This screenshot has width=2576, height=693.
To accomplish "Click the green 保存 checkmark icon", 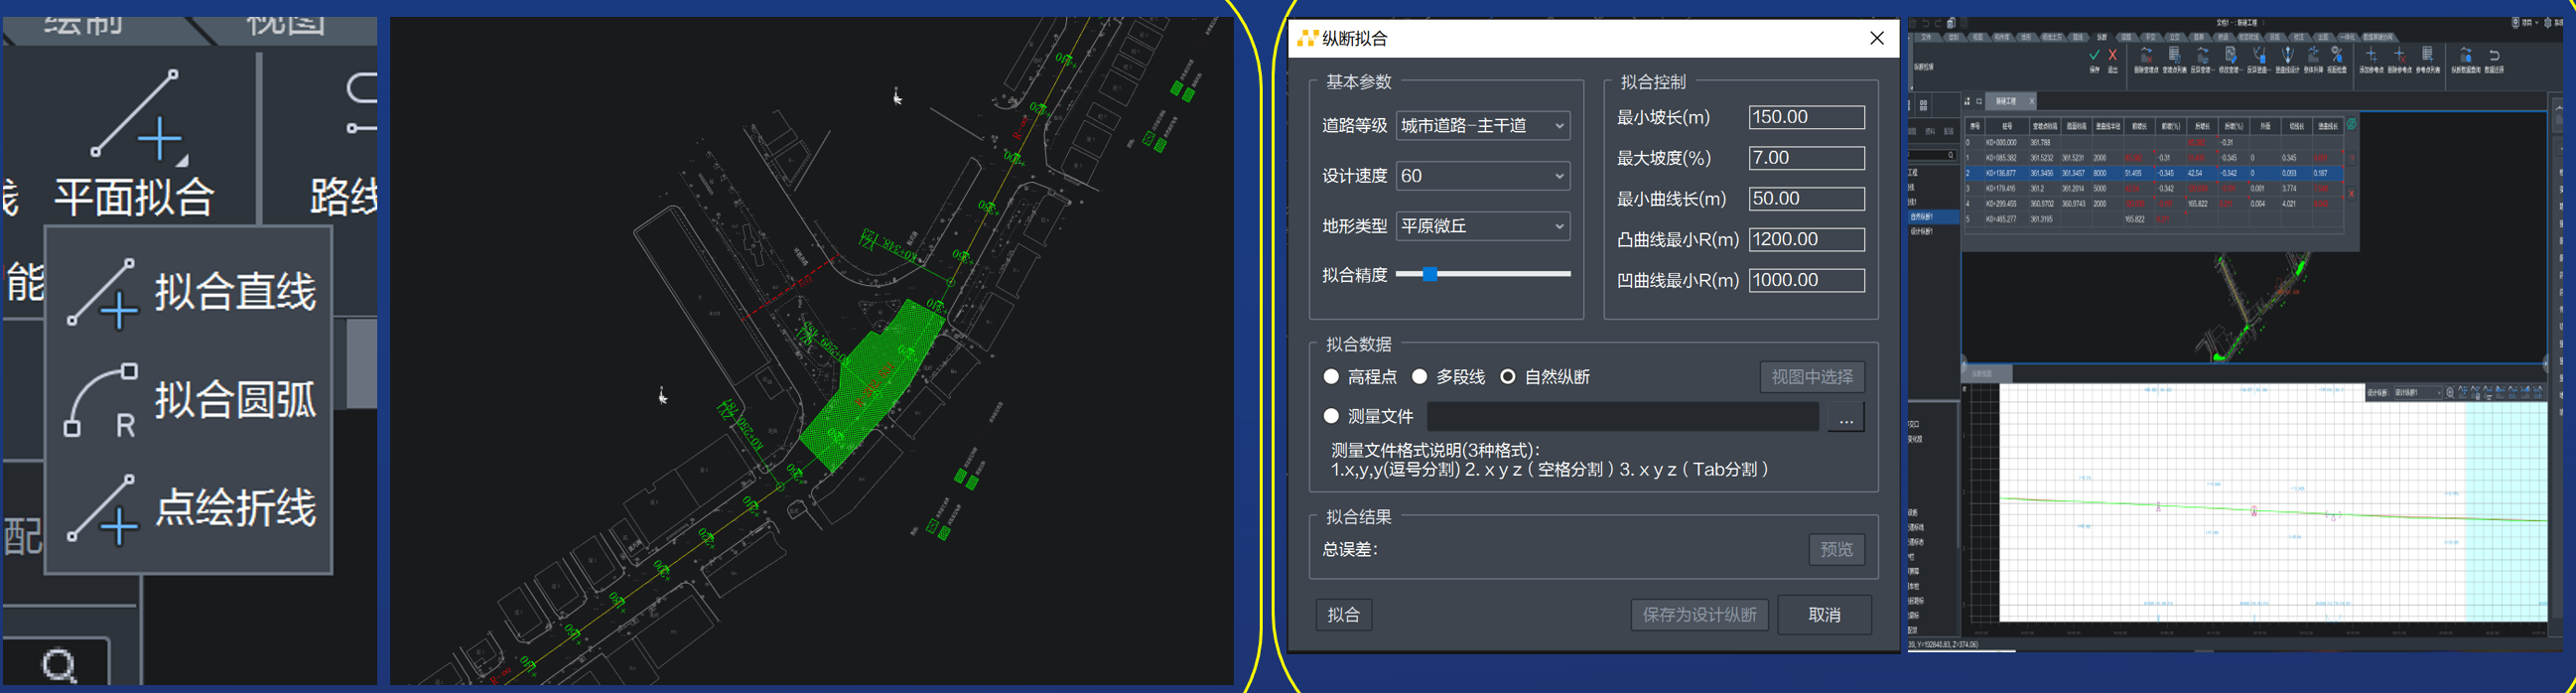I will tap(2094, 56).
